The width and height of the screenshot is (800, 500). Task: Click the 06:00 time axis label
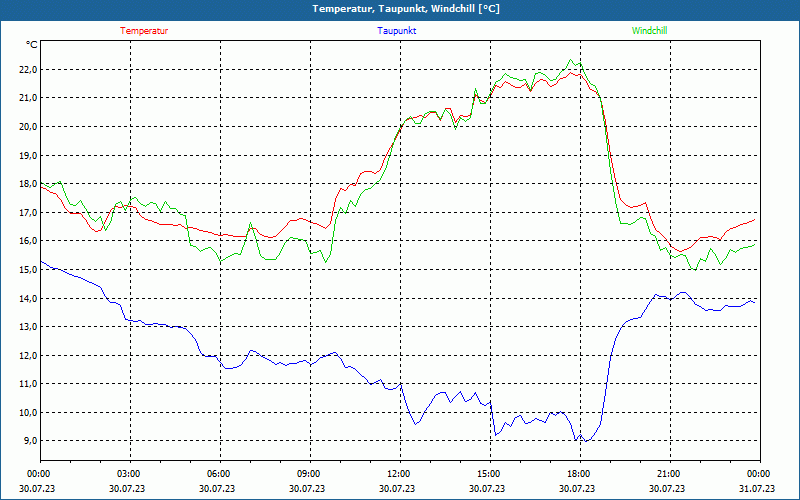pyautogui.click(x=220, y=474)
